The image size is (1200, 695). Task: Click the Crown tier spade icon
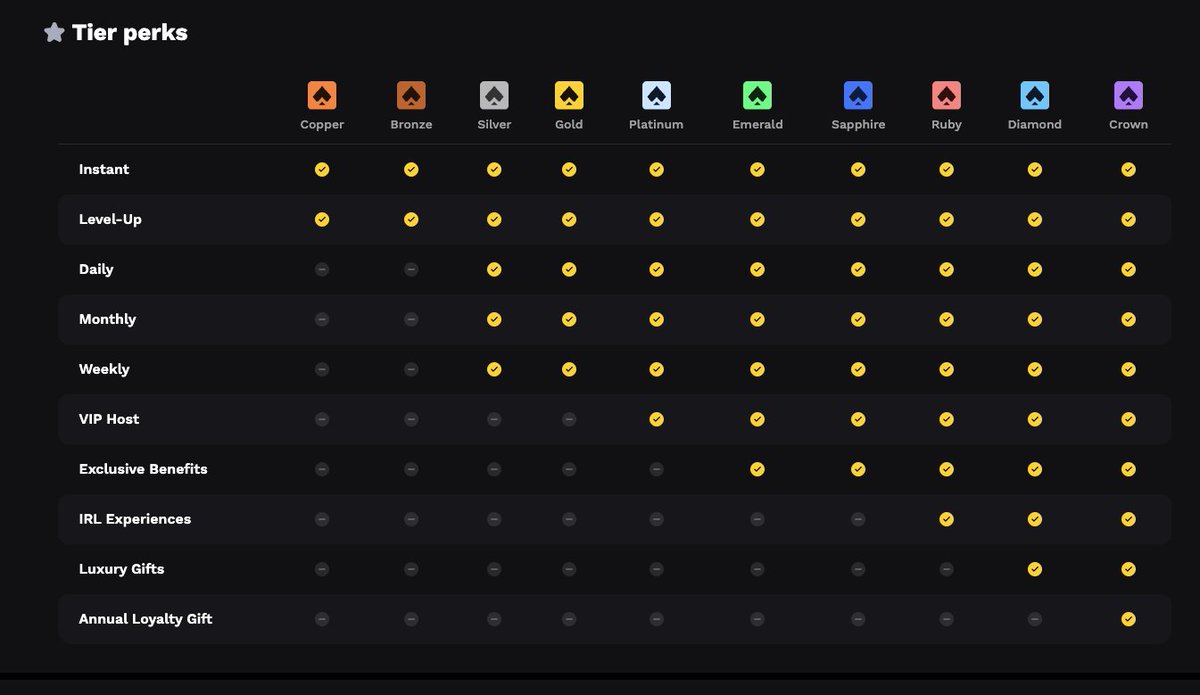(1128, 96)
